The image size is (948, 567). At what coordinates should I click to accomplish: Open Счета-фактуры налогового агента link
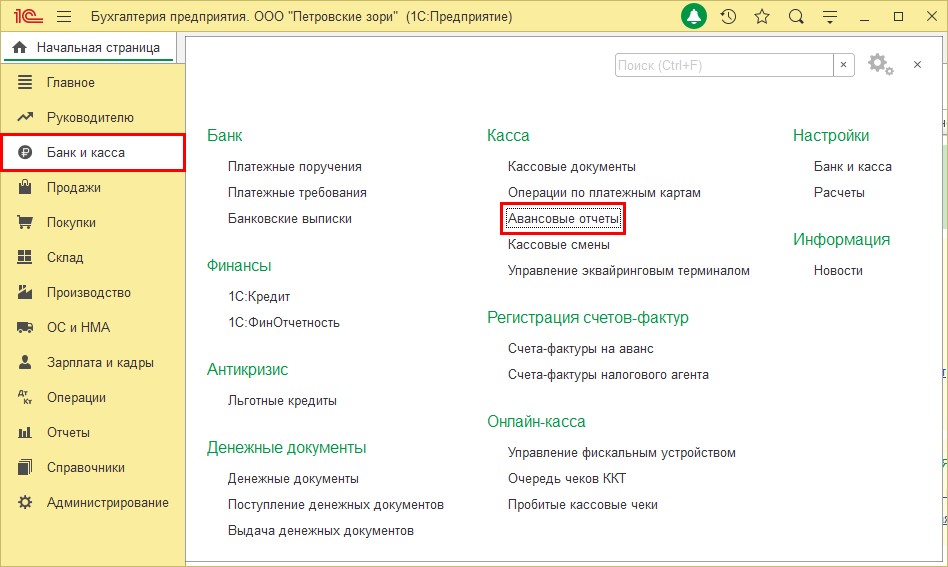[x=608, y=375]
